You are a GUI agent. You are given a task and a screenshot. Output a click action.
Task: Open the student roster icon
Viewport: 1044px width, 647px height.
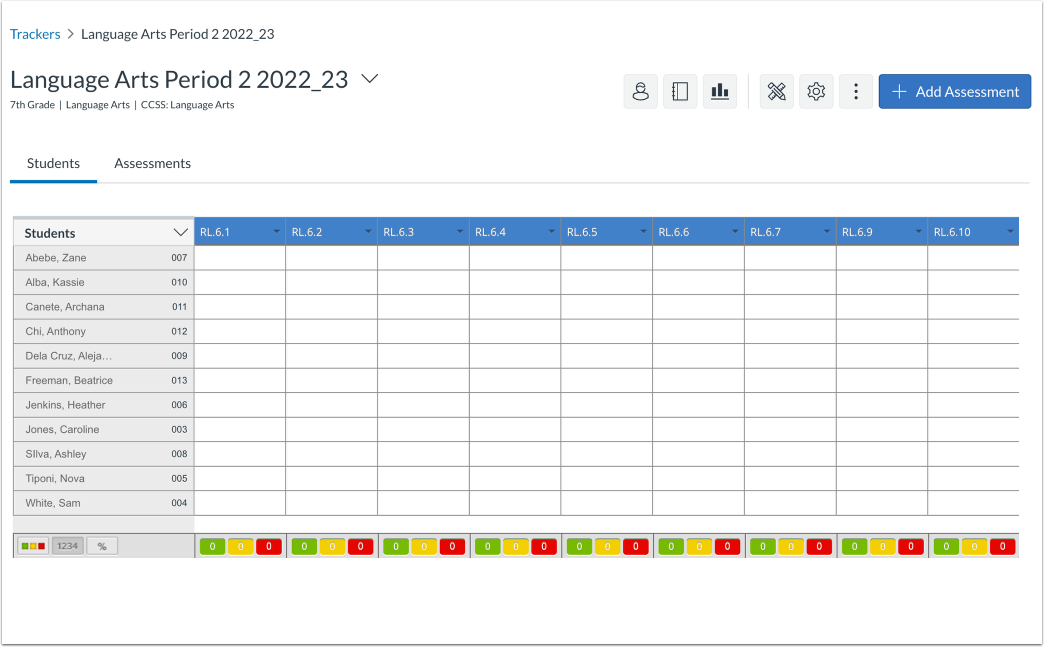coord(640,91)
